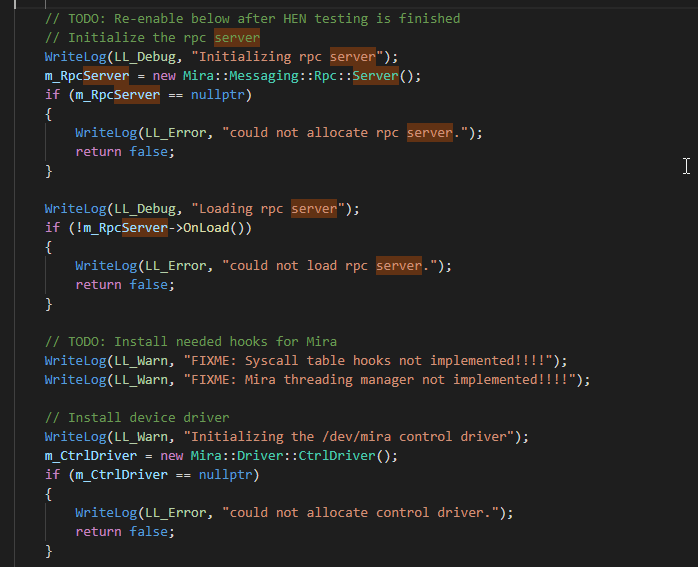
Task: Click the '// Install device driver' comment
Action: [x=137, y=417]
